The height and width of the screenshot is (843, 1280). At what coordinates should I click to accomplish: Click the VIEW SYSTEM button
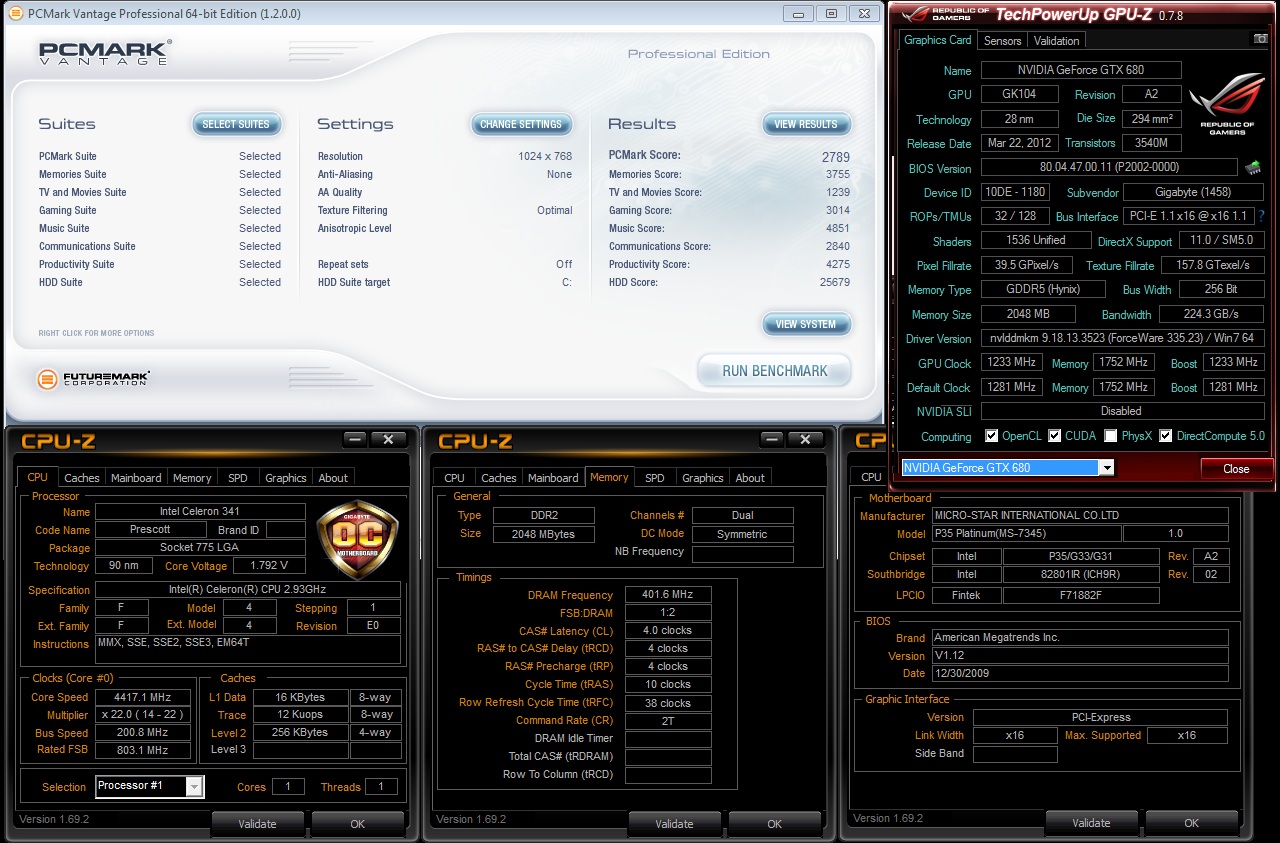point(806,324)
